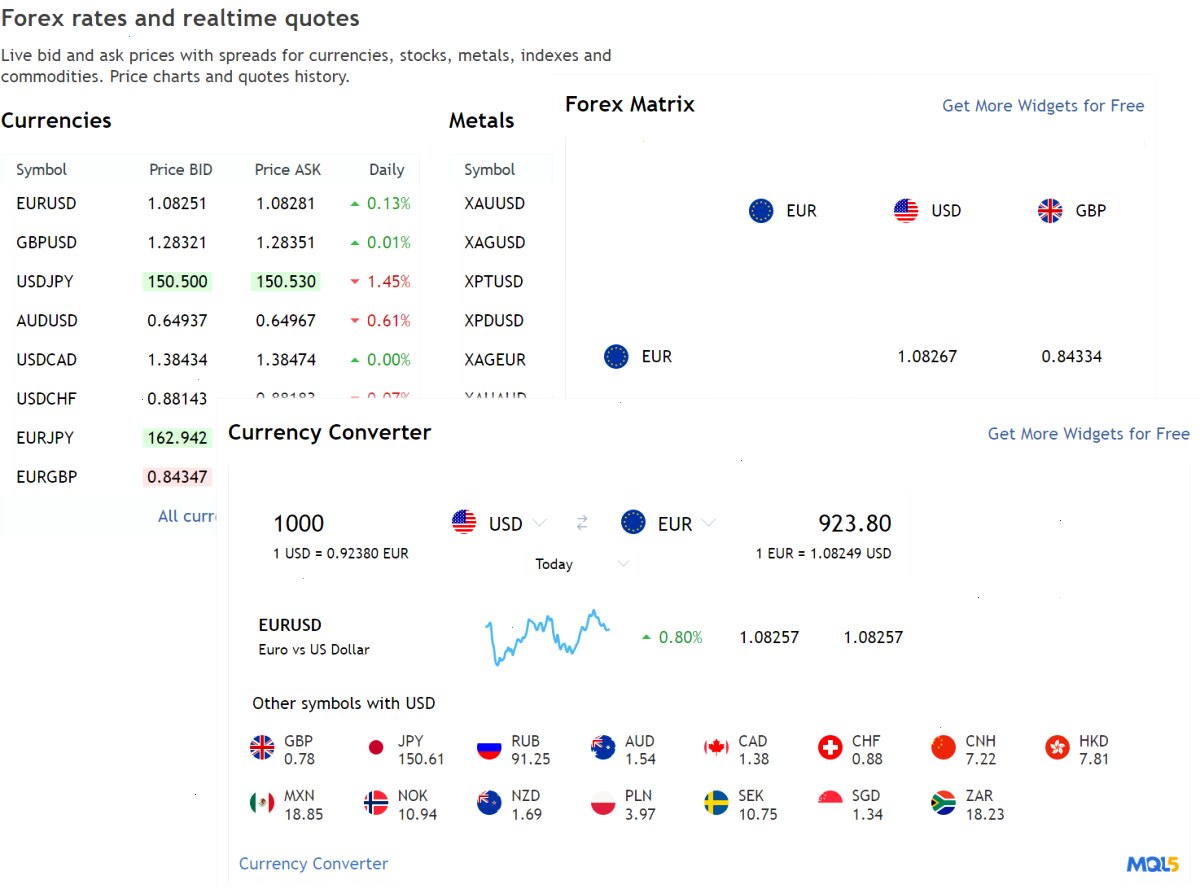Image resolution: width=1200 pixels, height=889 pixels.
Task: Click the ZAR South Africa flag icon
Action: tap(943, 802)
